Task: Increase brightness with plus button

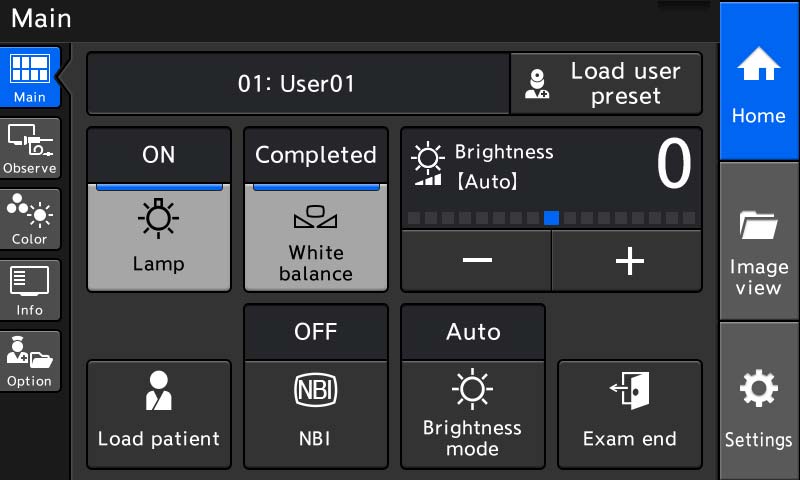Action: tap(628, 261)
